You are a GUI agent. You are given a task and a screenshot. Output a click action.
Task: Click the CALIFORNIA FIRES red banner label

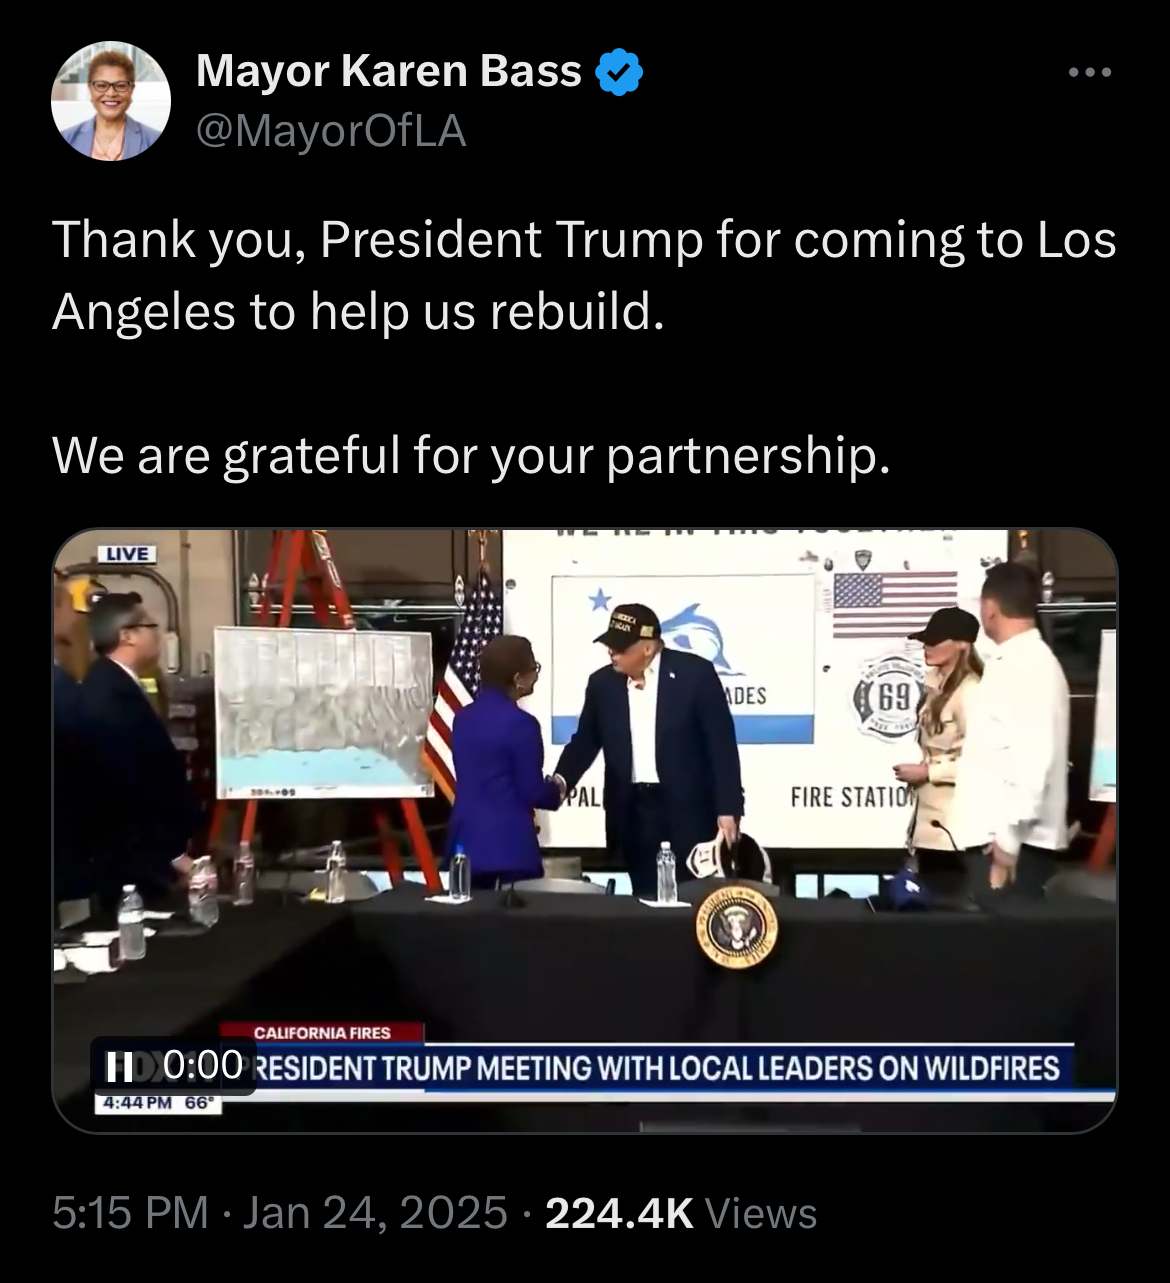point(322,1032)
